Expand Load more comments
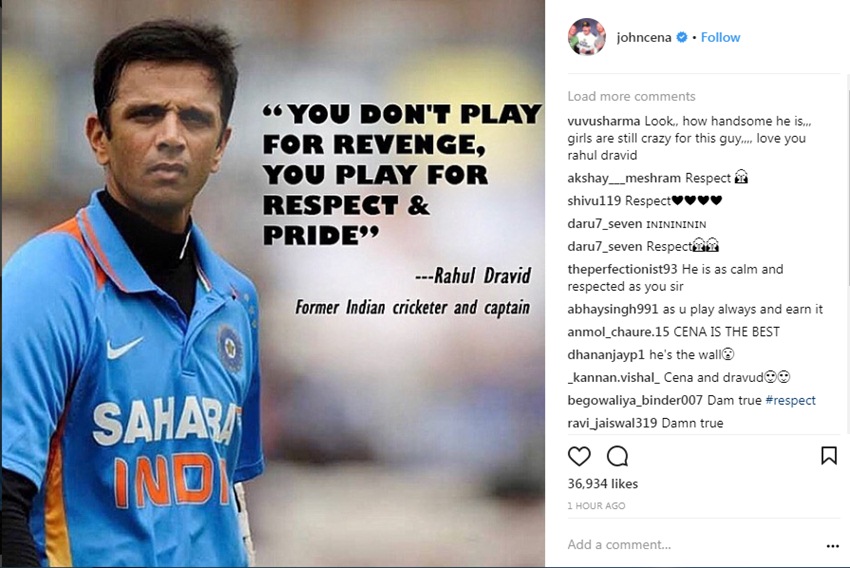850x568 pixels. coord(632,96)
